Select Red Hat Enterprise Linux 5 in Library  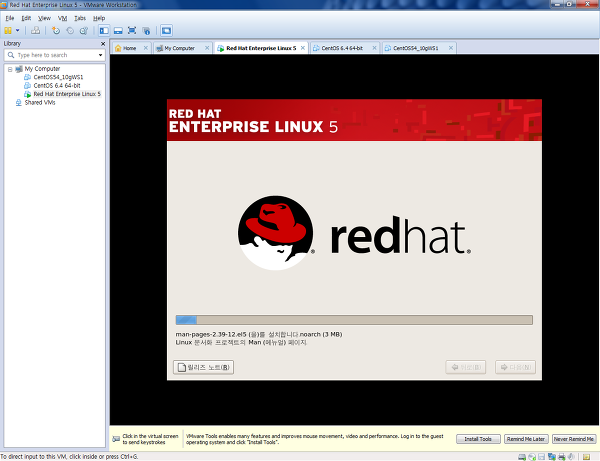click(67, 94)
